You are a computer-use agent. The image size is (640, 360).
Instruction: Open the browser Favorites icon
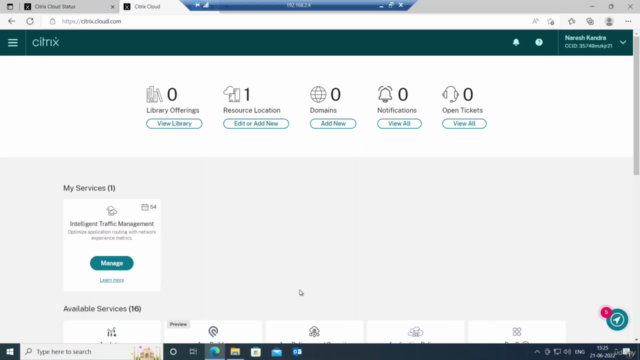(571, 21)
